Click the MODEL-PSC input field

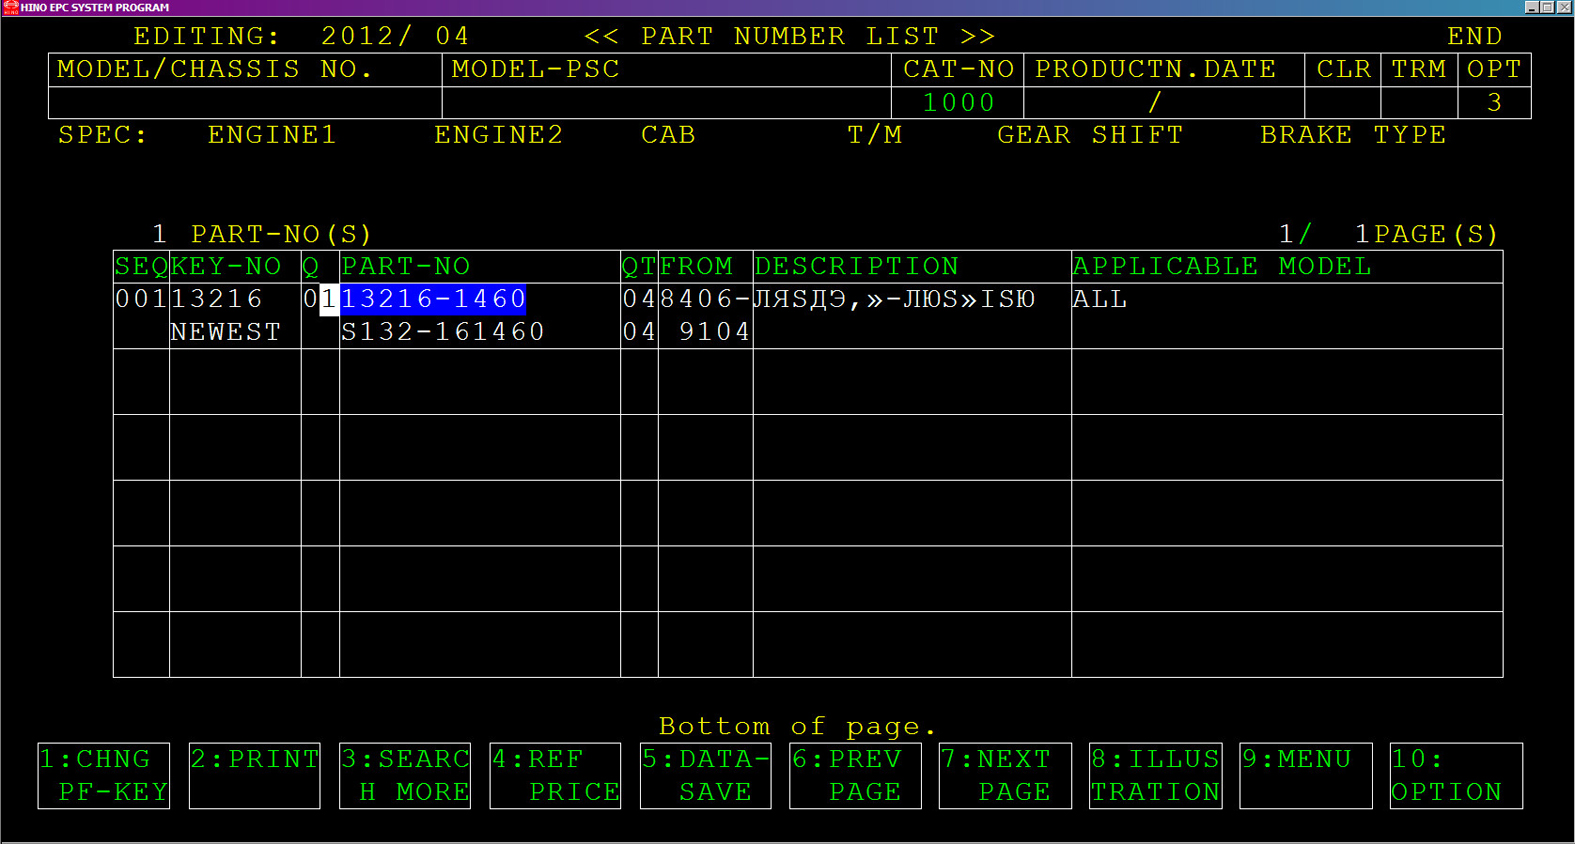666,103
